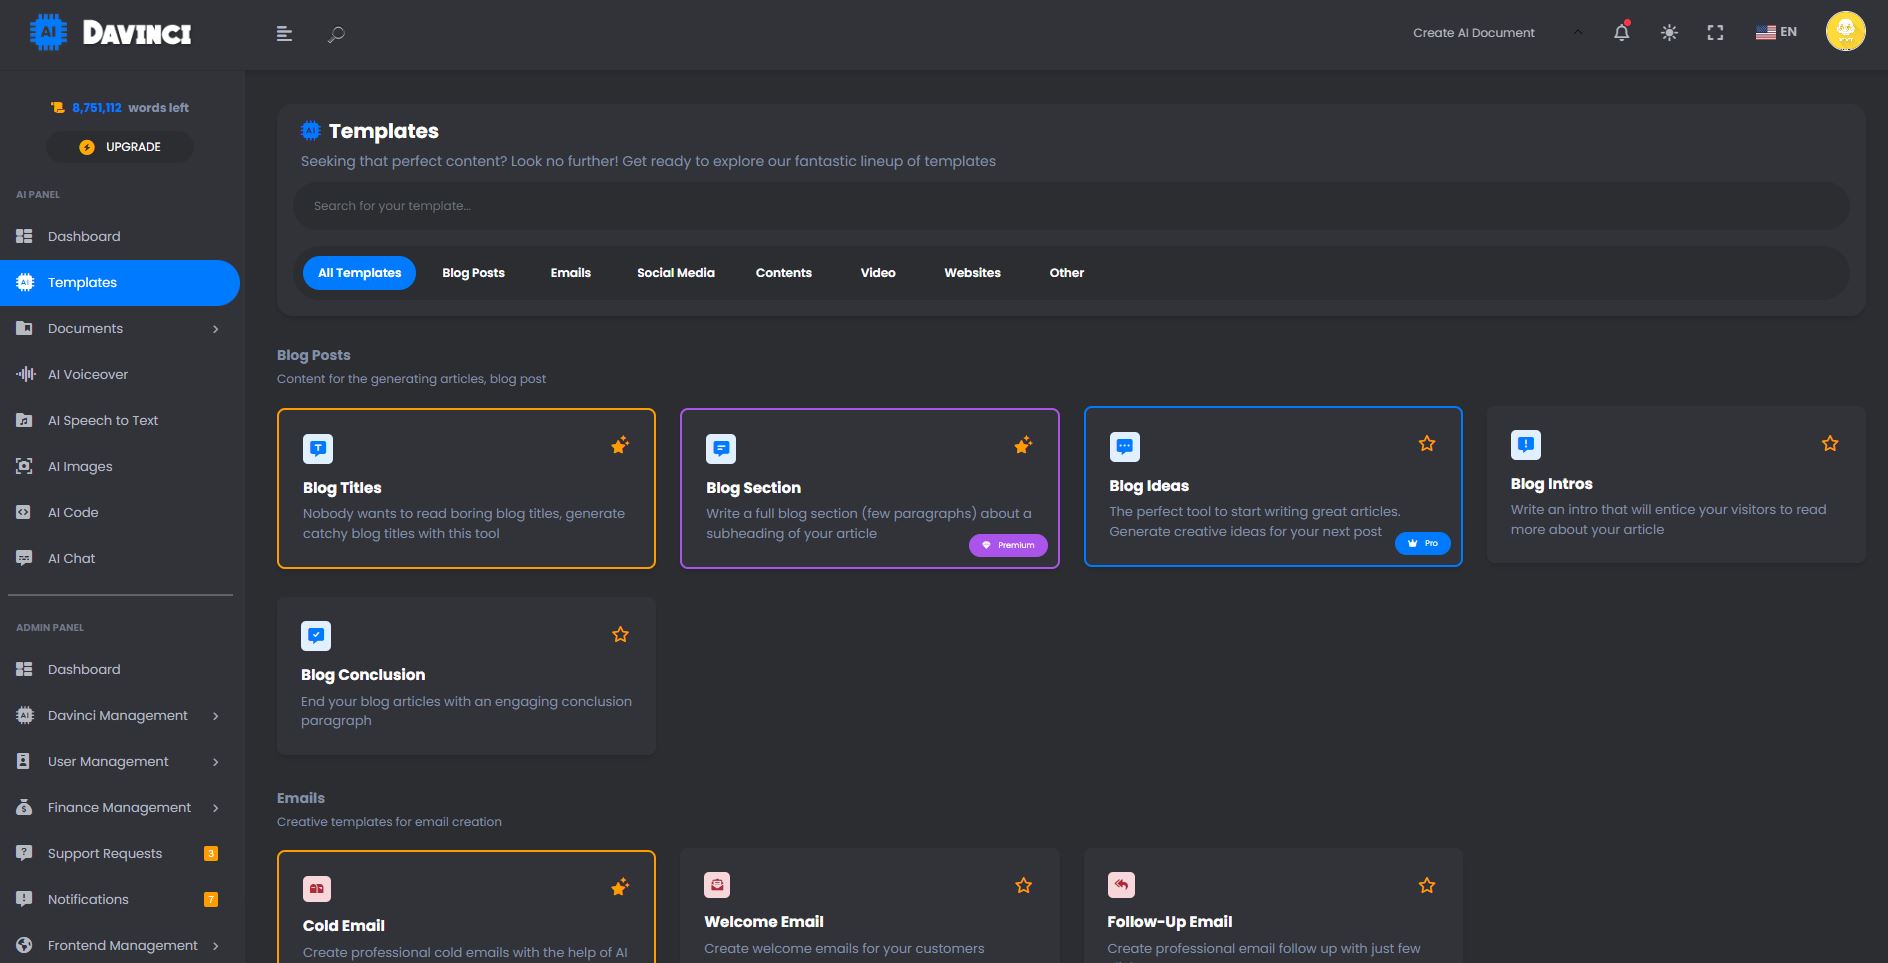1888x963 pixels.
Task: Open AI Speech to Text
Action: (120, 420)
